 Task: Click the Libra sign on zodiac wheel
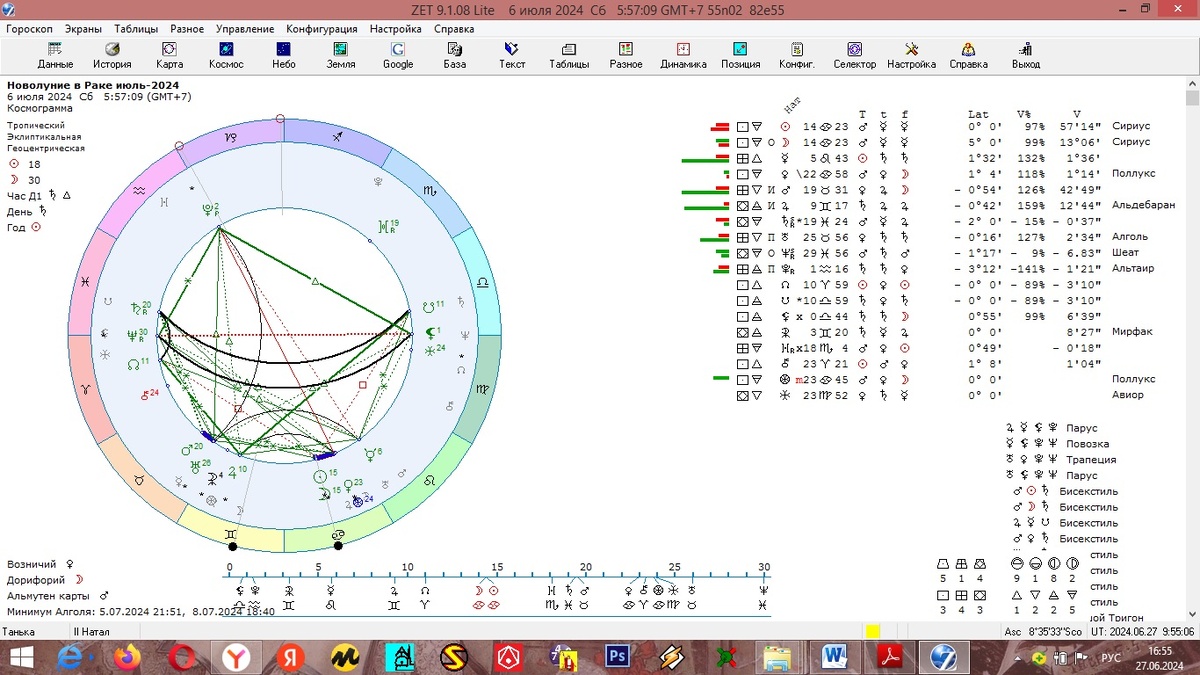click(x=483, y=284)
